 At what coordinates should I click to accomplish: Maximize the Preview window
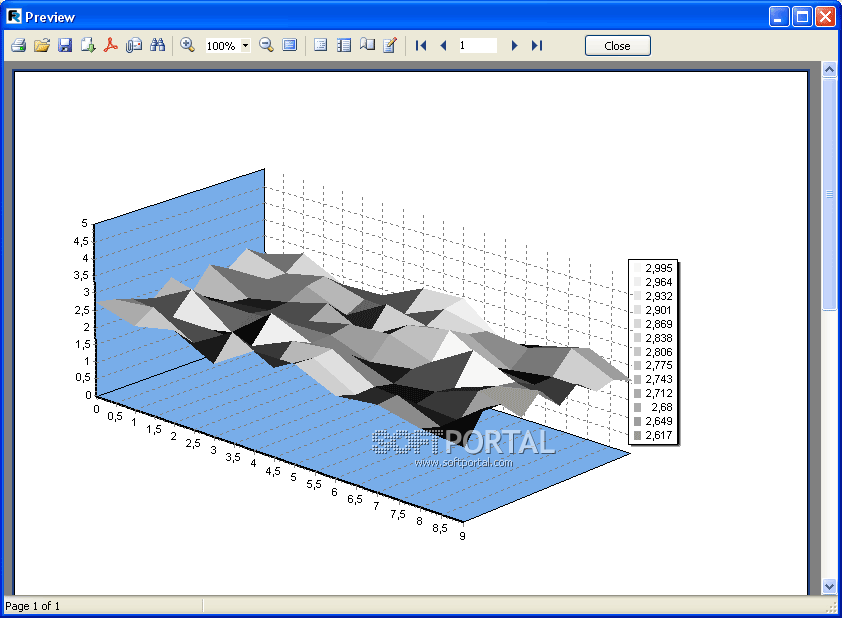(802, 17)
